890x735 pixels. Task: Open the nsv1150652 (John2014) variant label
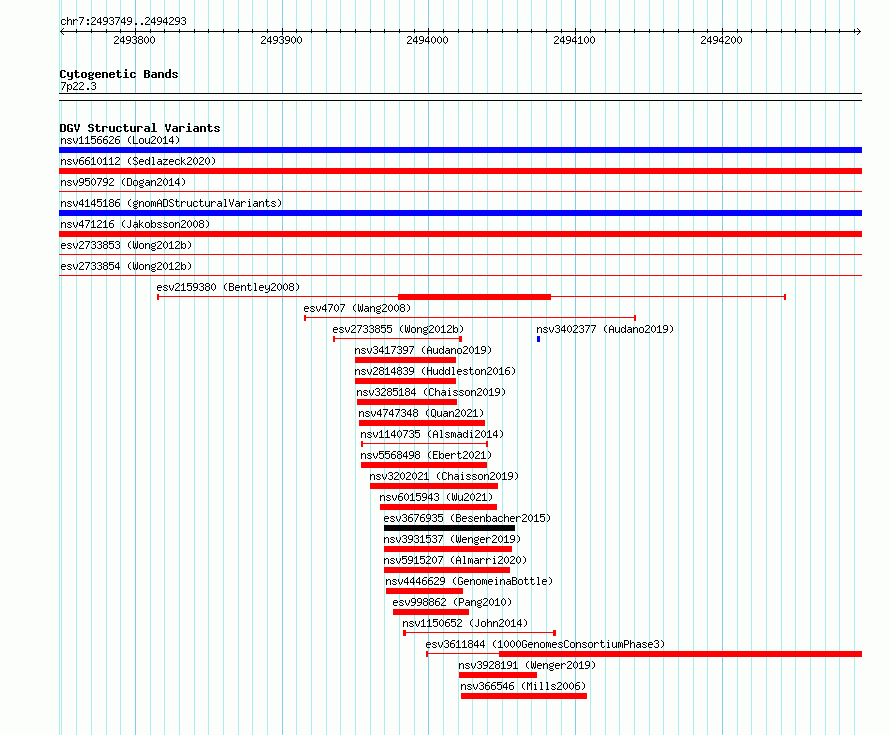click(465, 623)
